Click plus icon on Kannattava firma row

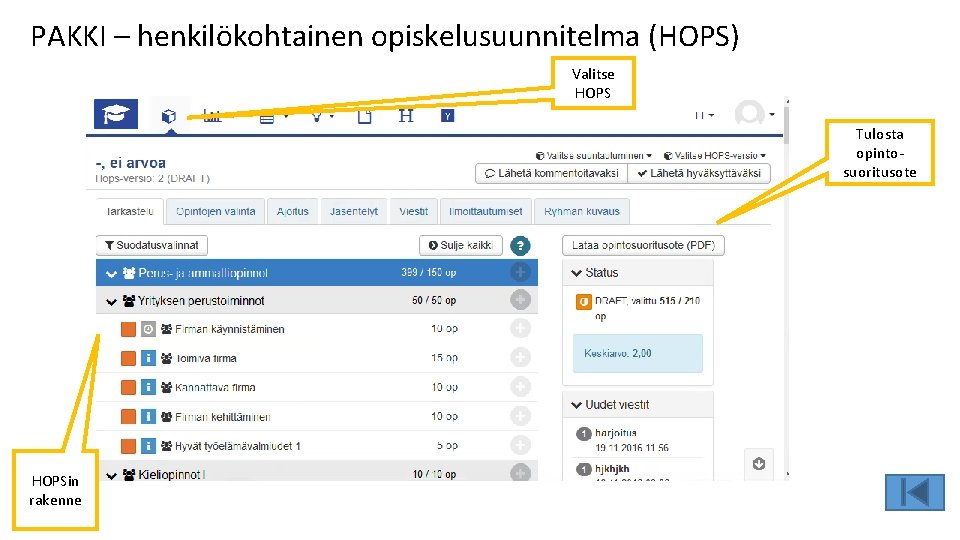(x=520, y=386)
